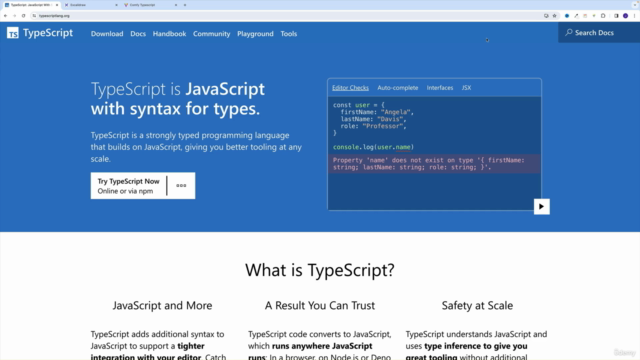This screenshot has width=640, height=360.
Task: Select the JSX example tab
Action: 467,88
